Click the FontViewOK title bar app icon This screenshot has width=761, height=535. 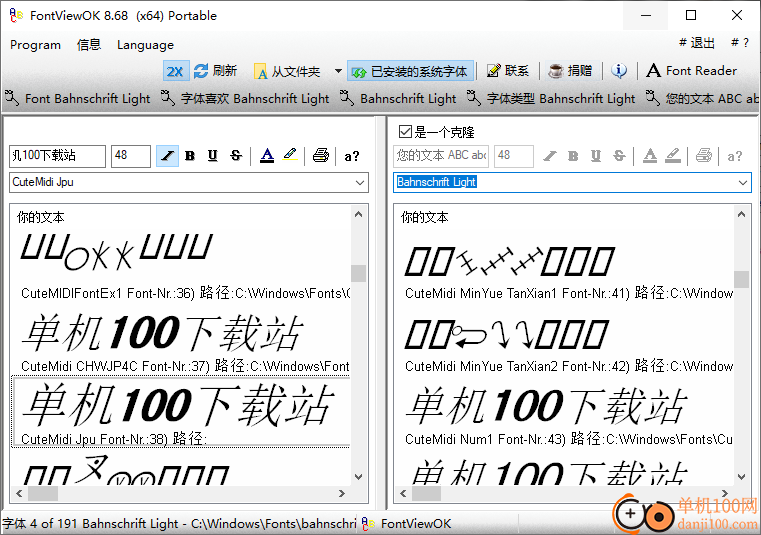pos(16,16)
